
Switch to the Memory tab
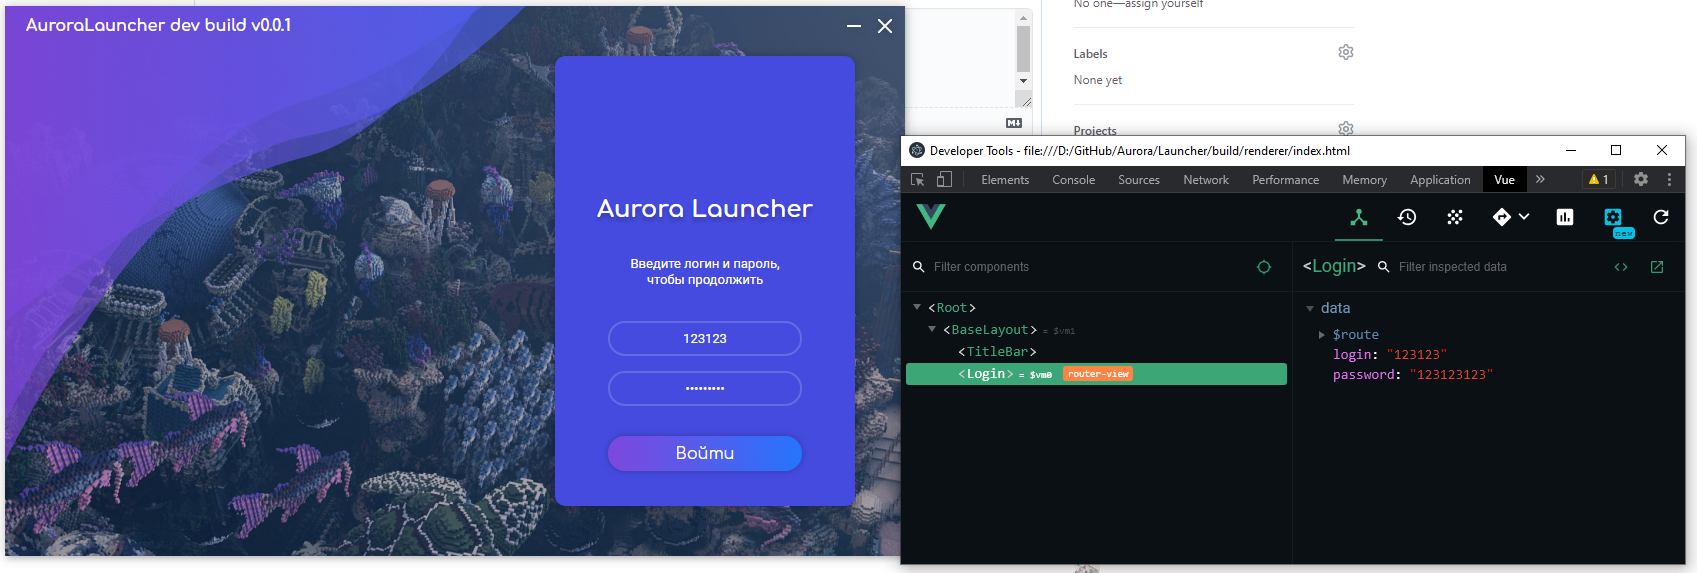click(x=1365, y=180)
